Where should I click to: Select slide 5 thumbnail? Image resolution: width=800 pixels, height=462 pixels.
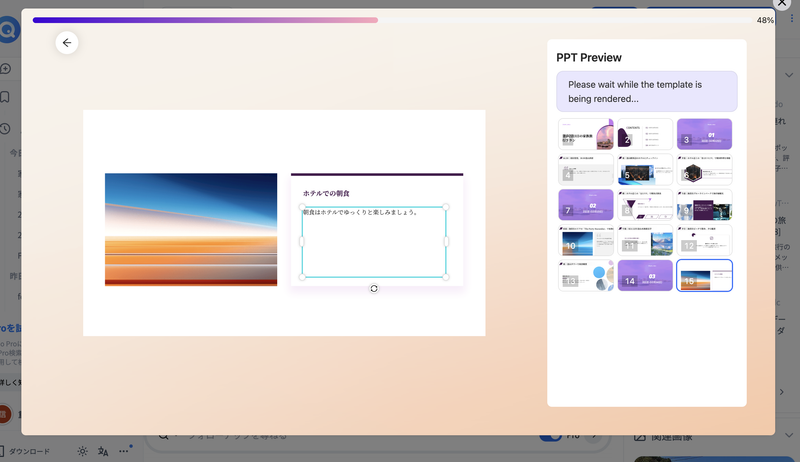pyautogui.click(x=645, y=169)
